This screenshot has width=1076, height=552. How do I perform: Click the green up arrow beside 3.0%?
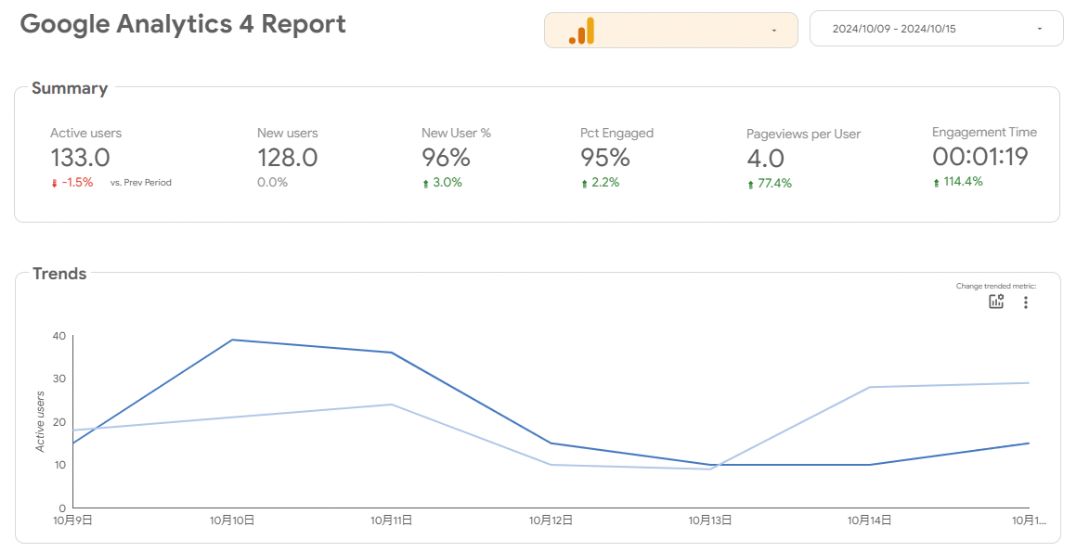(425, 183)
